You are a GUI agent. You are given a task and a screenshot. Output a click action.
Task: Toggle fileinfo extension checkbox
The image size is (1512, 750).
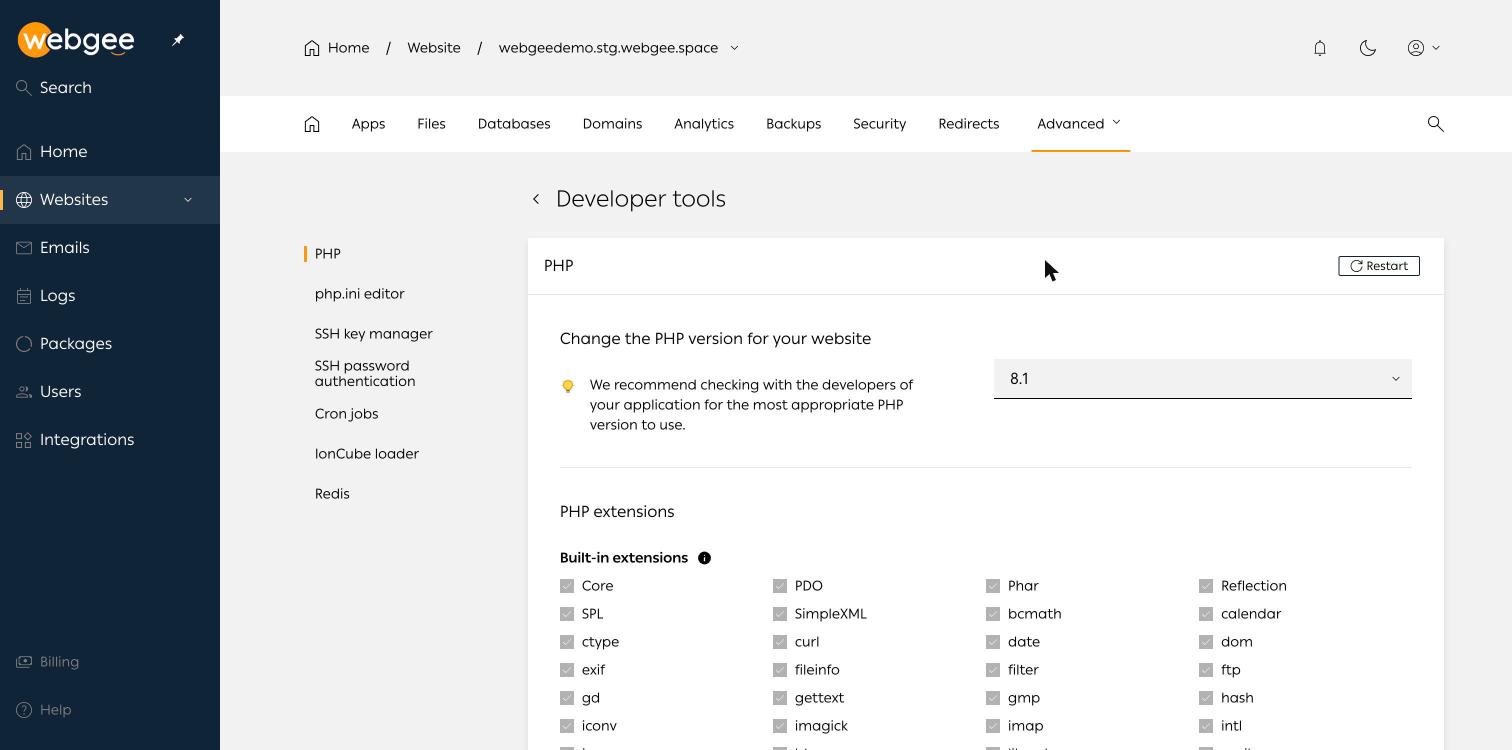(x=780, y=670)
